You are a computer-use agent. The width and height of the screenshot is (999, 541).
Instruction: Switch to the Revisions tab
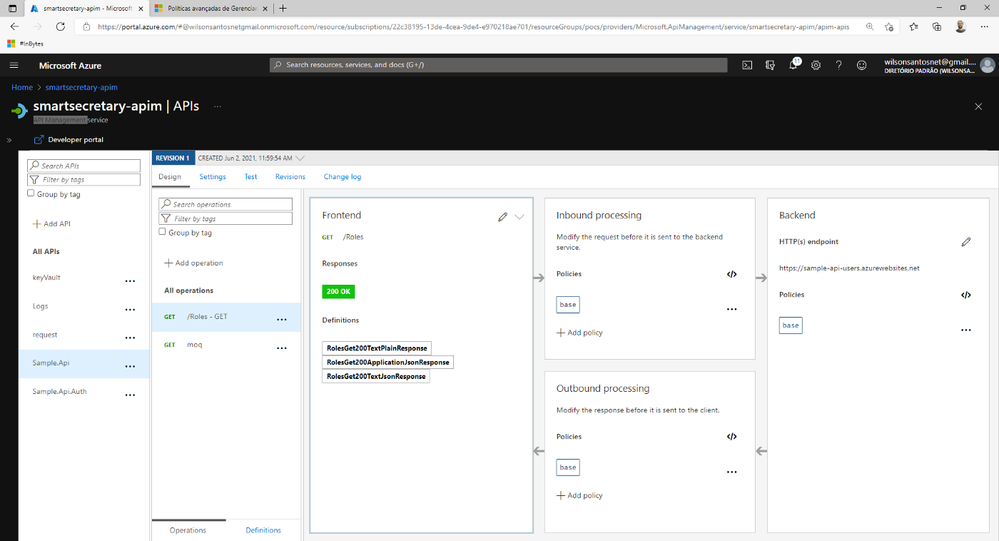[290, 177]
